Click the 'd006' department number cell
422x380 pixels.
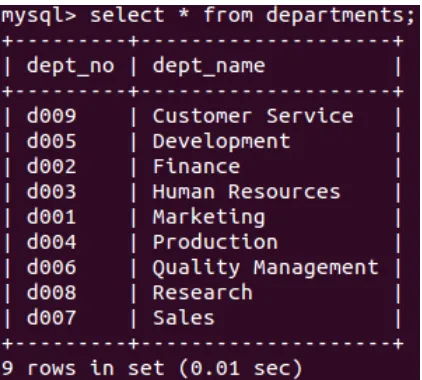click(x=52, y=267)
